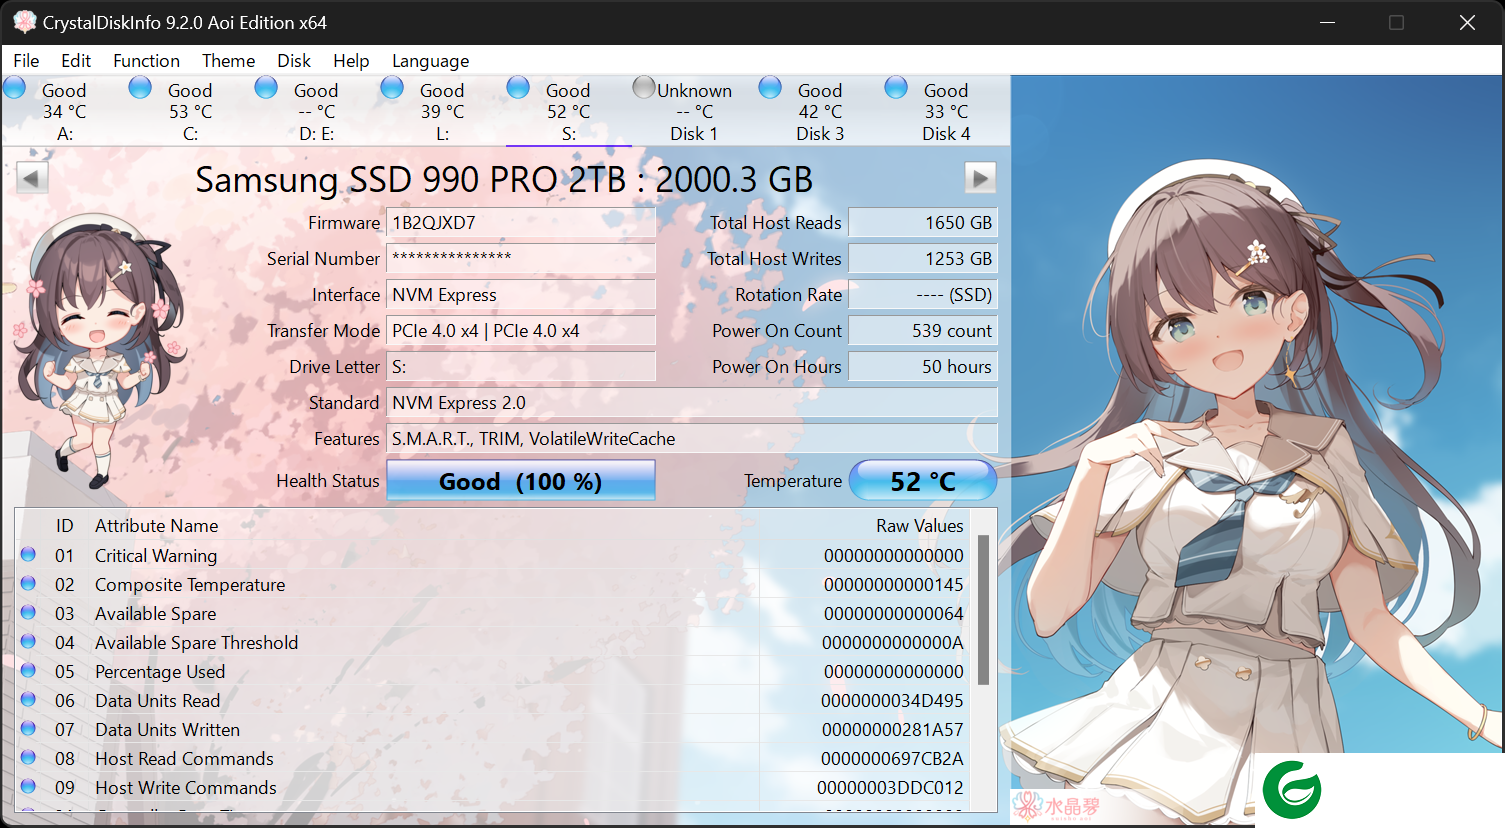Click the green G logo overlay
The width and height of the screenshot is (1505, 828).
coord(1292,790)
